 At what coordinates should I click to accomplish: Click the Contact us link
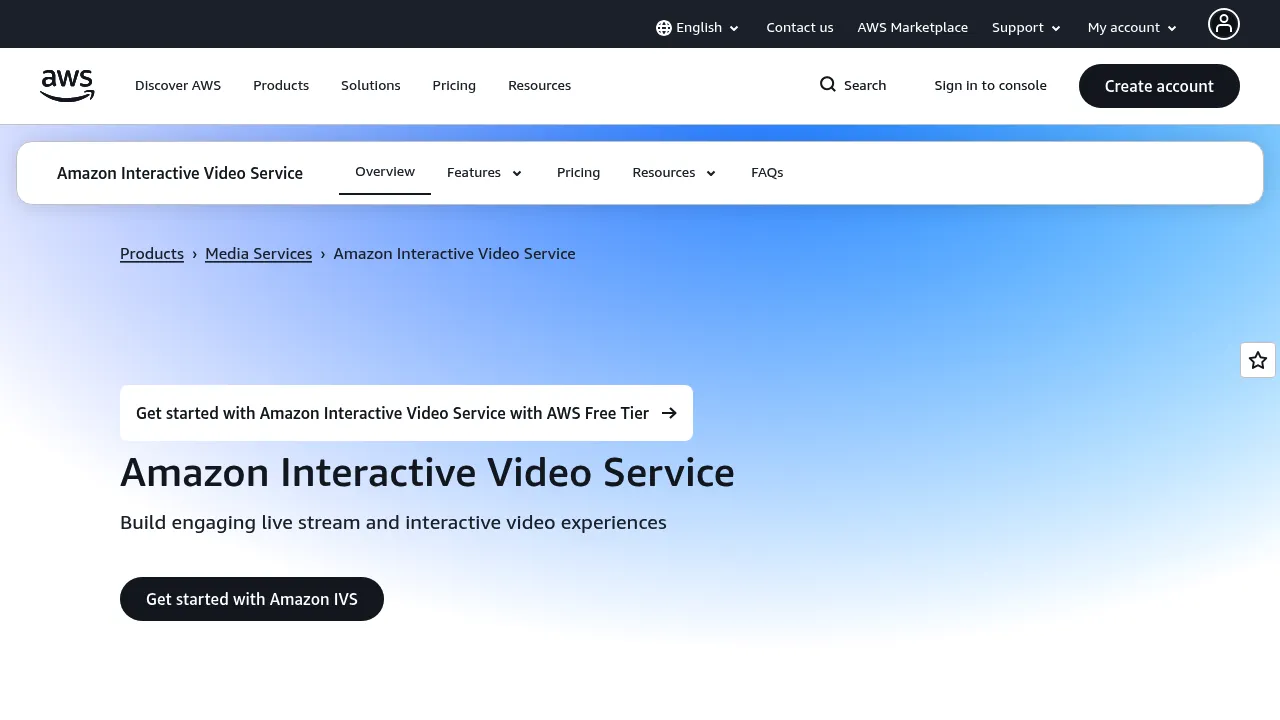800,28
